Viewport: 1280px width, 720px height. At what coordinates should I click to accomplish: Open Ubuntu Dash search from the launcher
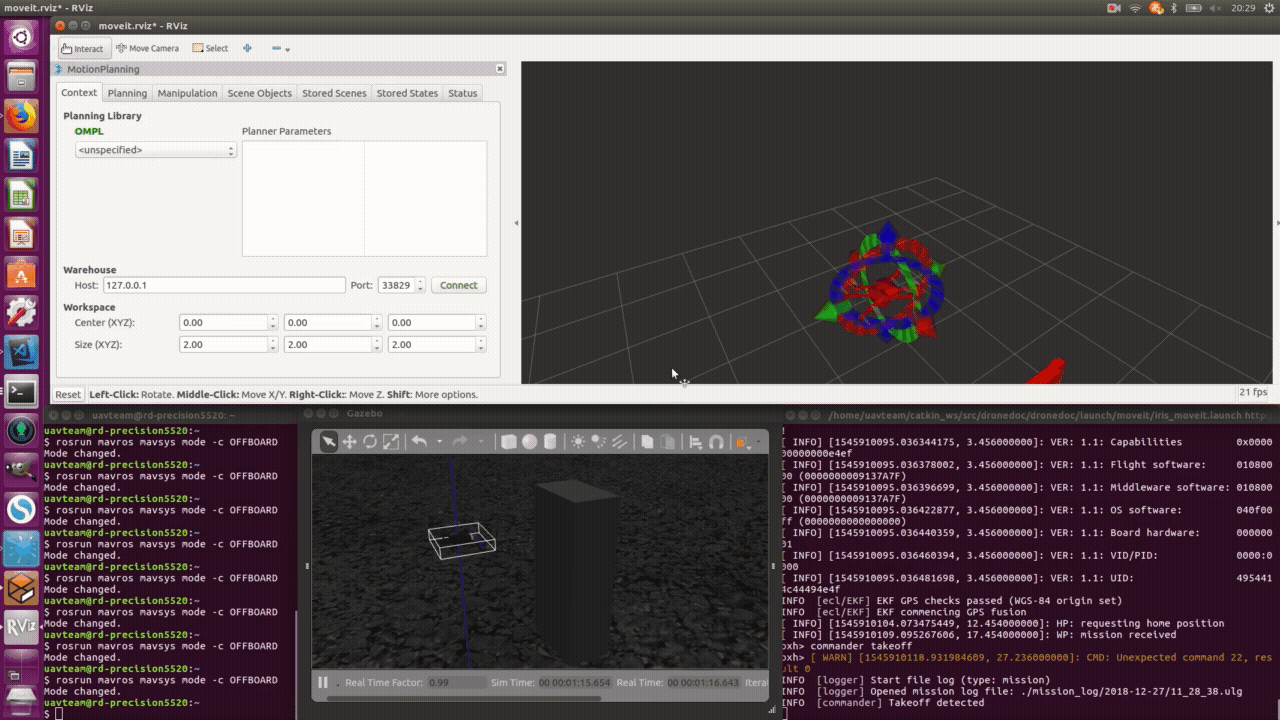(21, 39)
